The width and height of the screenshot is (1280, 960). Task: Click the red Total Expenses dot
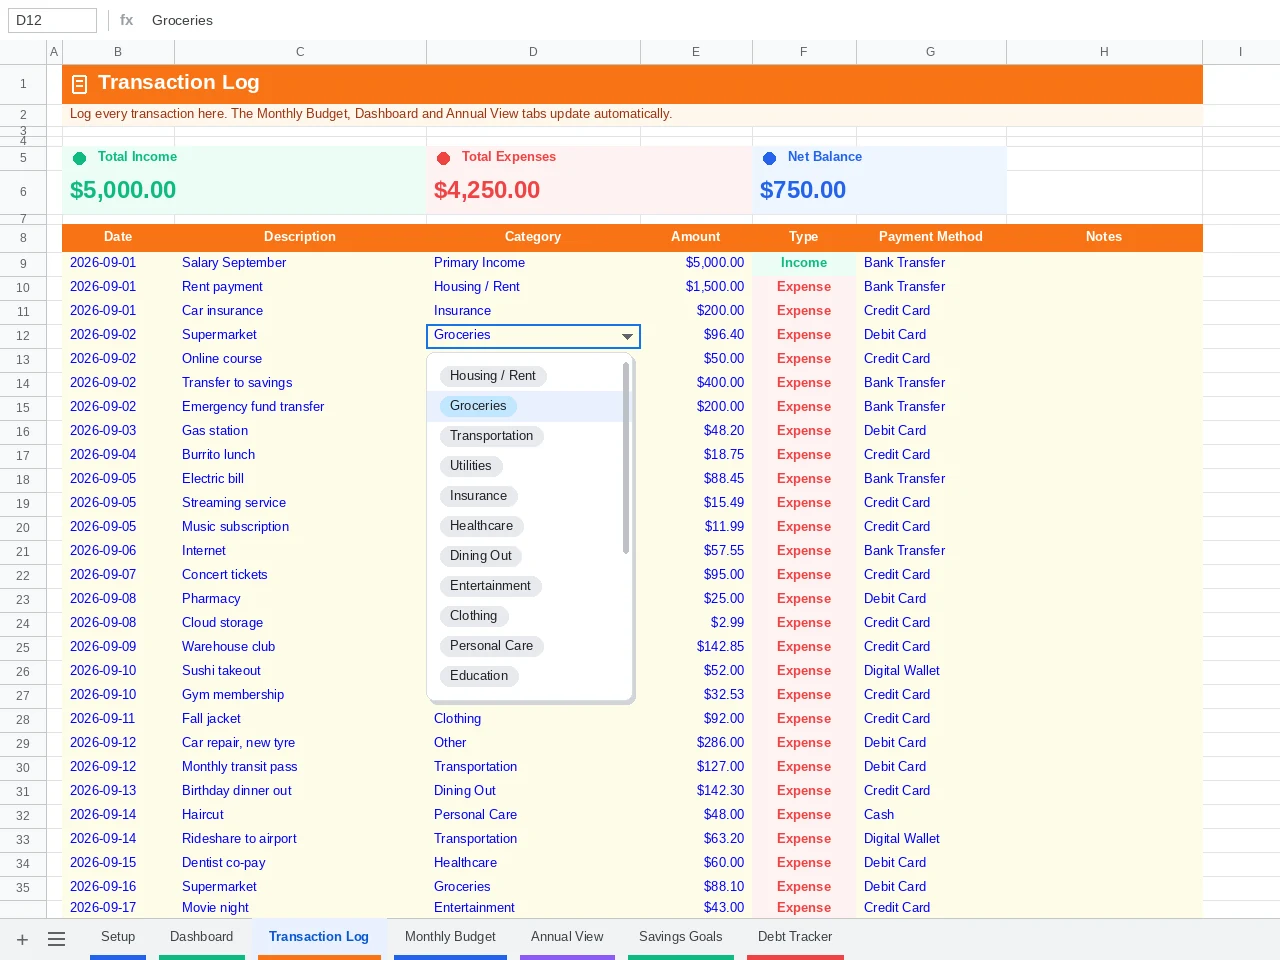coord(444,158)
